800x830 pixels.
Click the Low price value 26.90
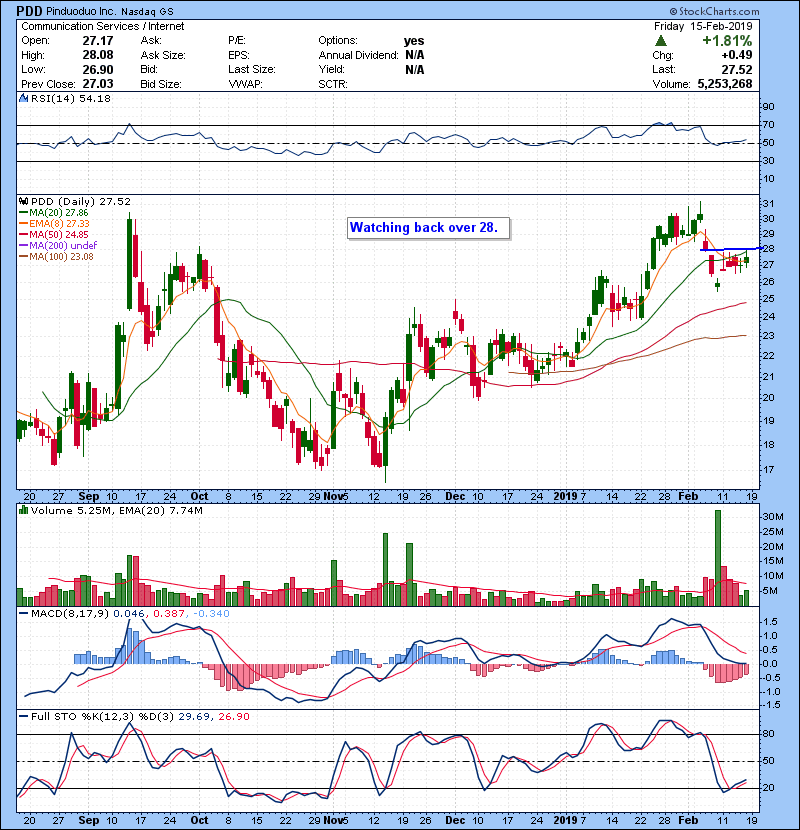[x=98, y=69]
